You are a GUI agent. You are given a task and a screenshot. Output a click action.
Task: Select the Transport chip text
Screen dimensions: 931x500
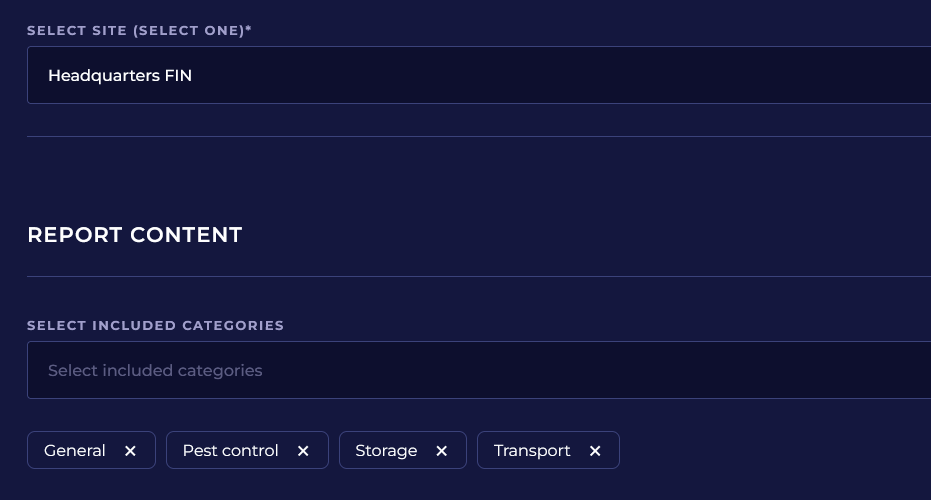click(532, 451)
